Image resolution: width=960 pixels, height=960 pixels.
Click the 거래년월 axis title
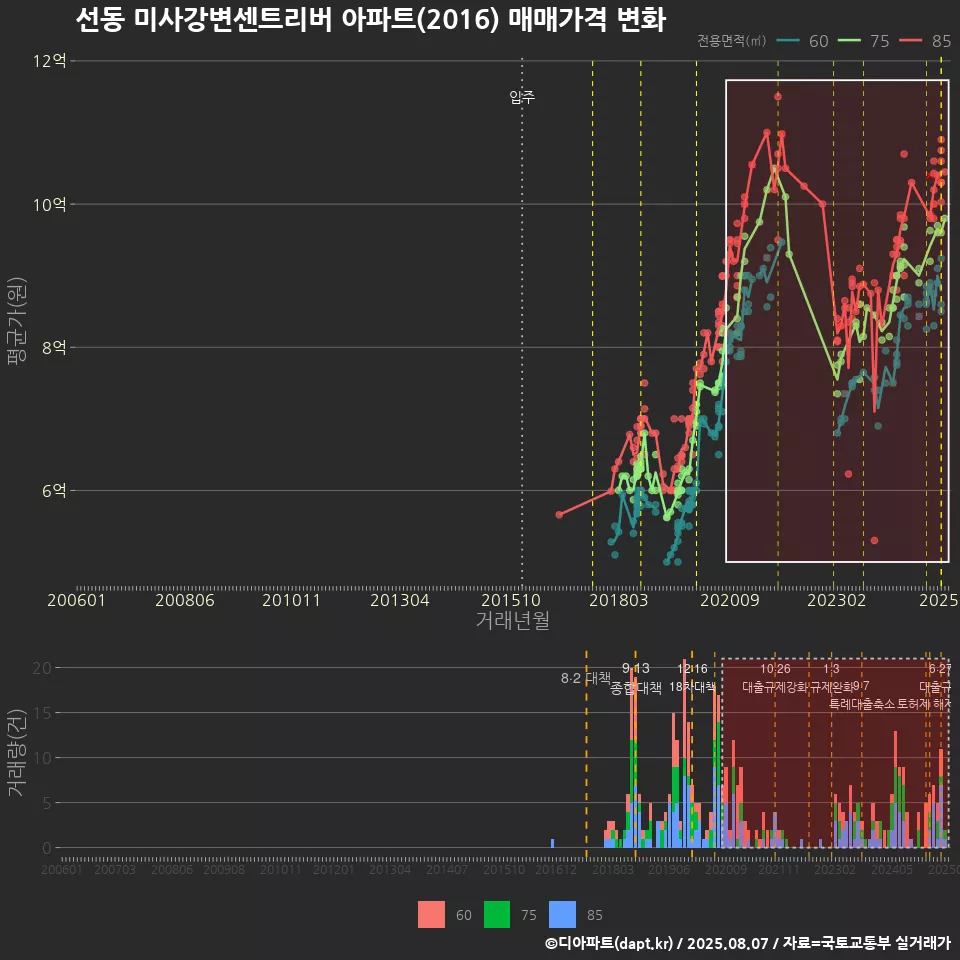[x=512, y=620]
